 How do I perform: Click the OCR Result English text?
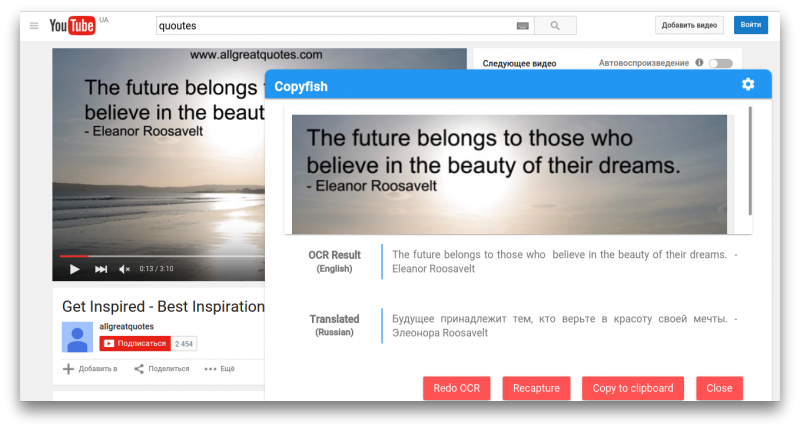(x=564, y=262)
